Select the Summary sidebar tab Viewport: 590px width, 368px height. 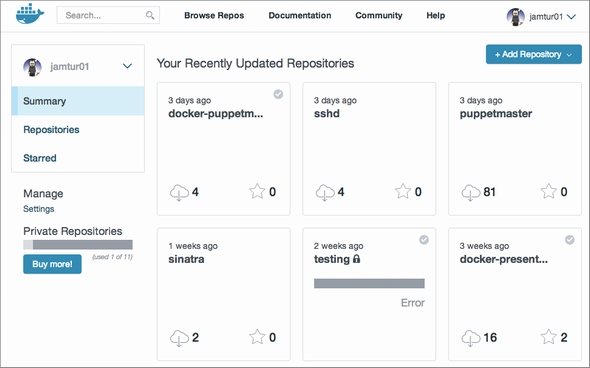(78, 101)
